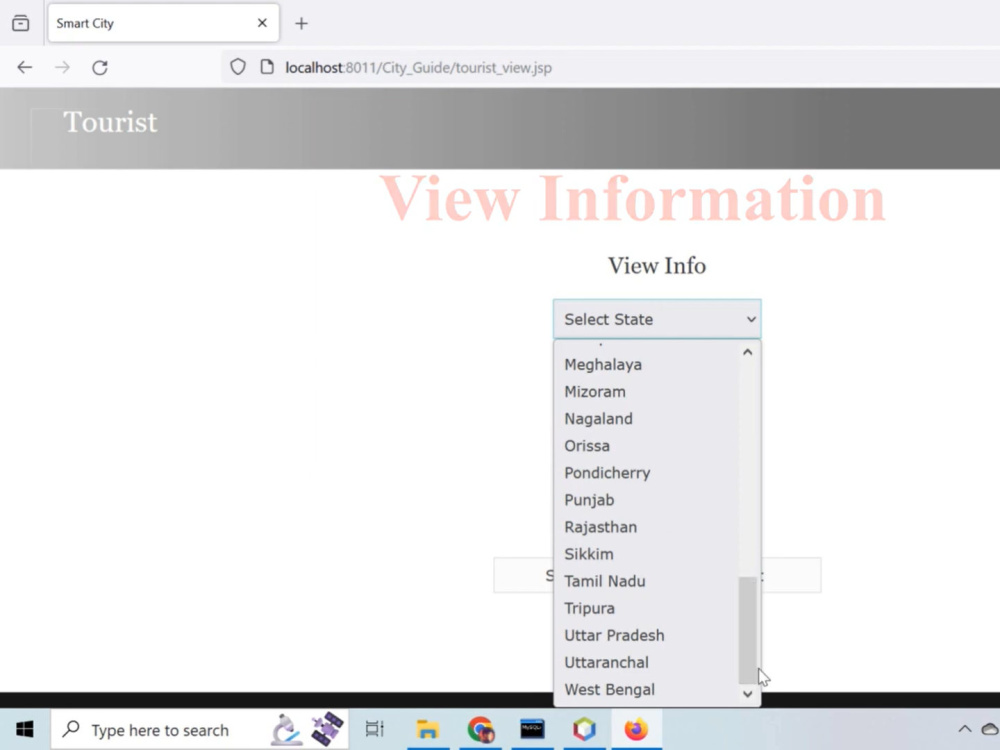Reload the current page
This screenshot has width=1000, height=750.
[x=100, y=68]
